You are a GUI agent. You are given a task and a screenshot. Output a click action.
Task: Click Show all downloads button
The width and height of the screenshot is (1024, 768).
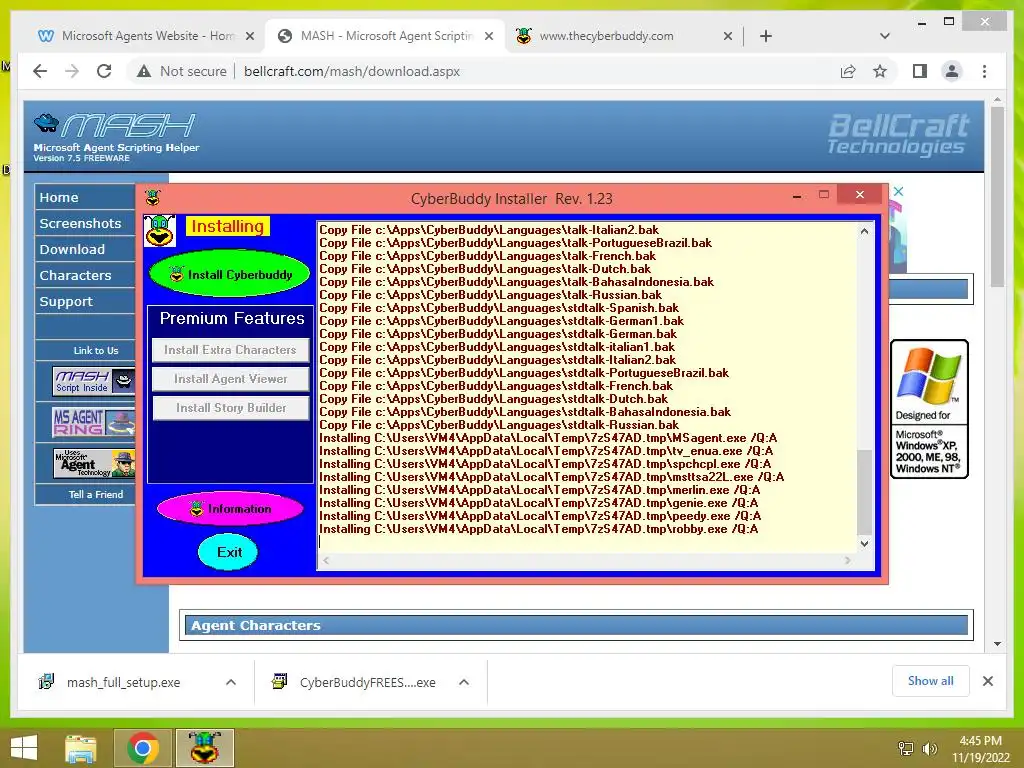coord(930,681)
